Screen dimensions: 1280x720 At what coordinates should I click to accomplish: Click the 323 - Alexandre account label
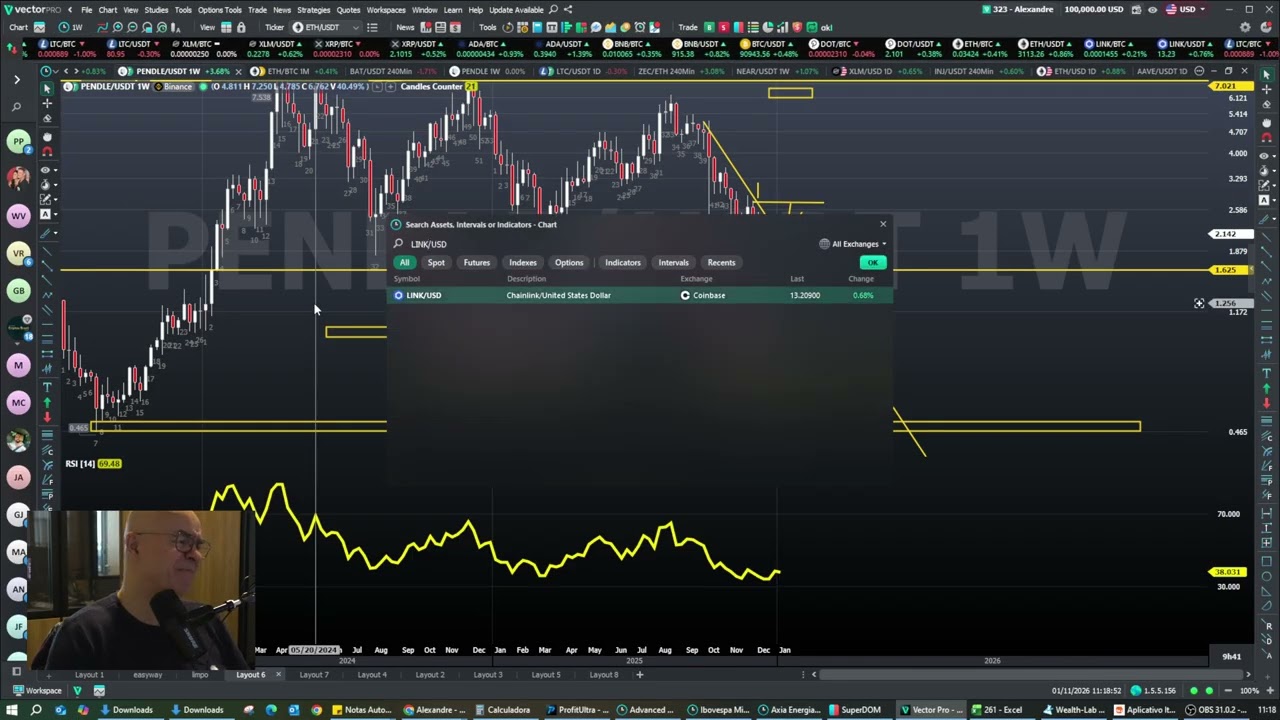tap(1017, 10)
